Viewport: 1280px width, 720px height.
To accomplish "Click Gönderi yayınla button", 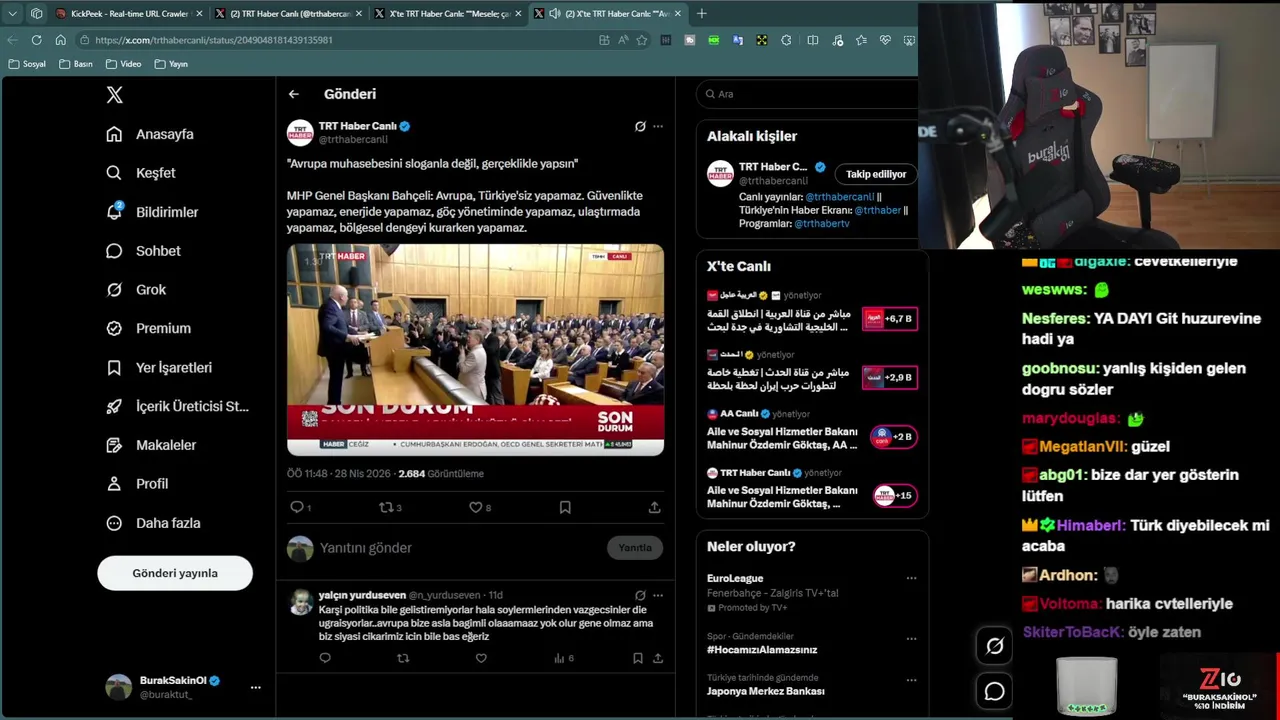I will pos(175,573).
